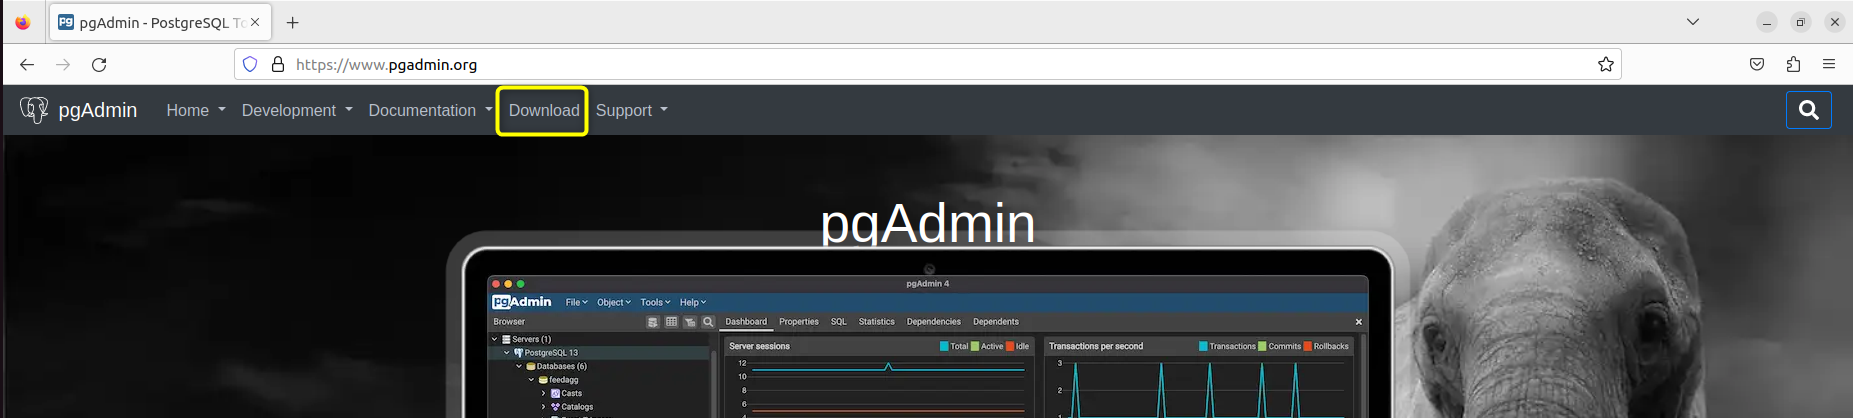The image size is (1853, 418).
Task: Open a new browser tab
Action: click(292, 22)
